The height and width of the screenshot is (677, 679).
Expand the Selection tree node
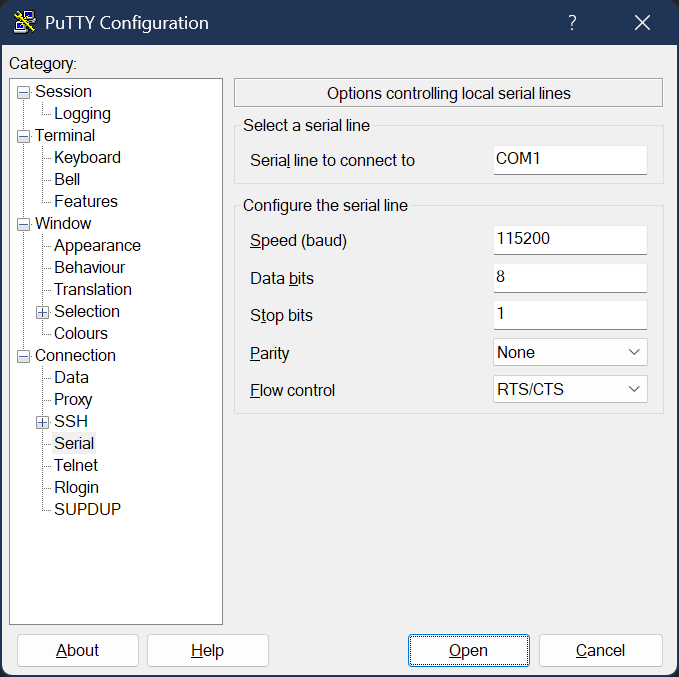click(x=43, y=312)
